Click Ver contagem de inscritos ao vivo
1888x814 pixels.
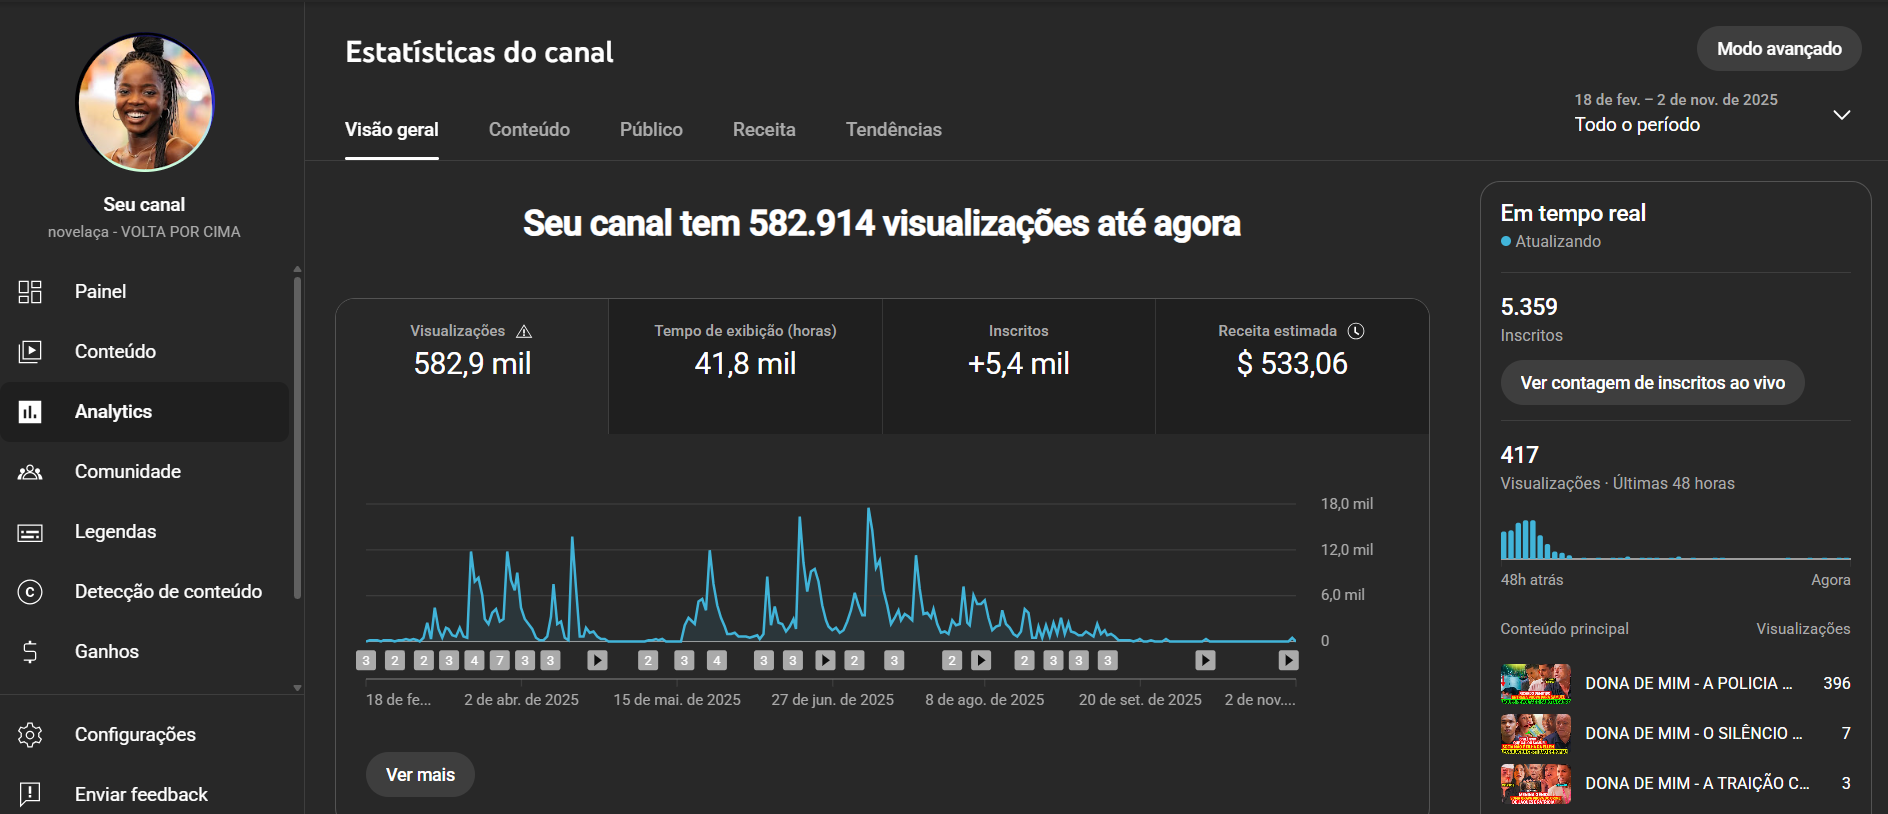click(x=1652, y=383)
